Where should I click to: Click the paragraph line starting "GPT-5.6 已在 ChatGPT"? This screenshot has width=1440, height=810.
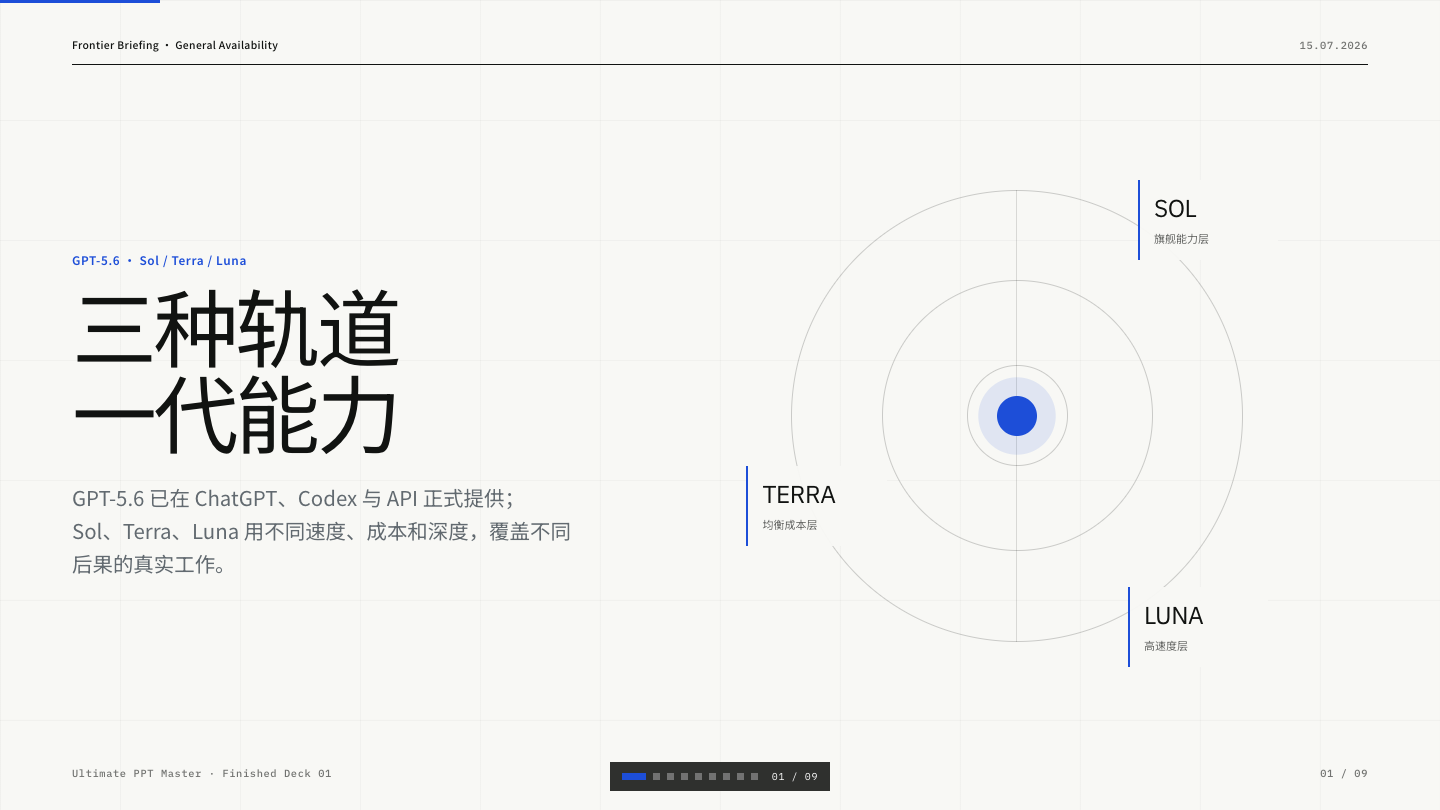pos(292,498)
